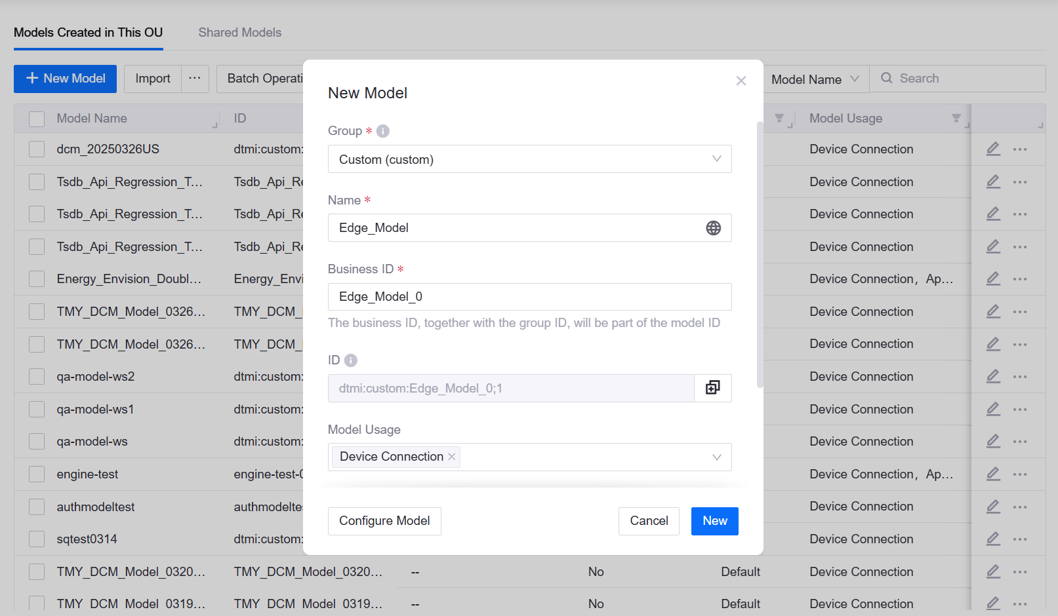Switch to the Shared Models tab
Viewport: 1058px width, 616px height.
pos(239,33)
